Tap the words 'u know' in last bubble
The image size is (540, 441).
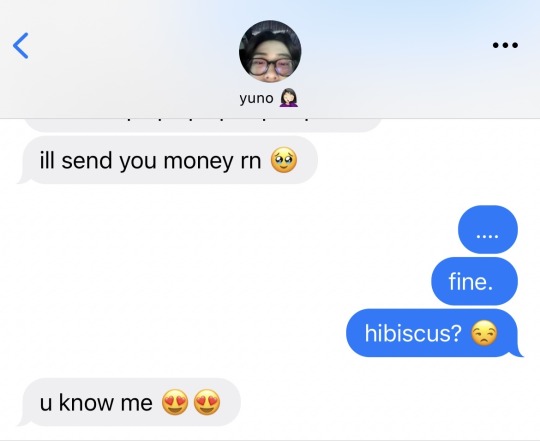point(78,402)
